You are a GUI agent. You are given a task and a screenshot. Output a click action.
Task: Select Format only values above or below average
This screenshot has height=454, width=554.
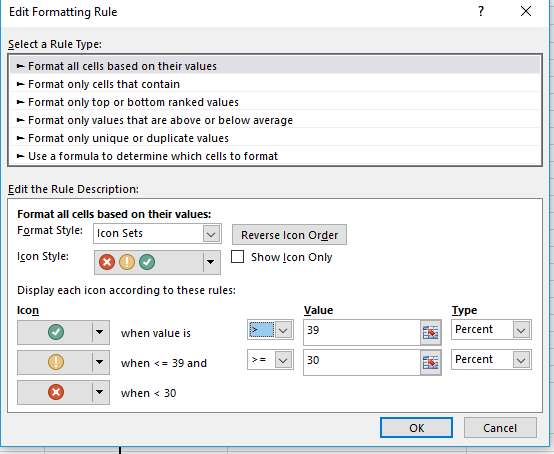275,120
